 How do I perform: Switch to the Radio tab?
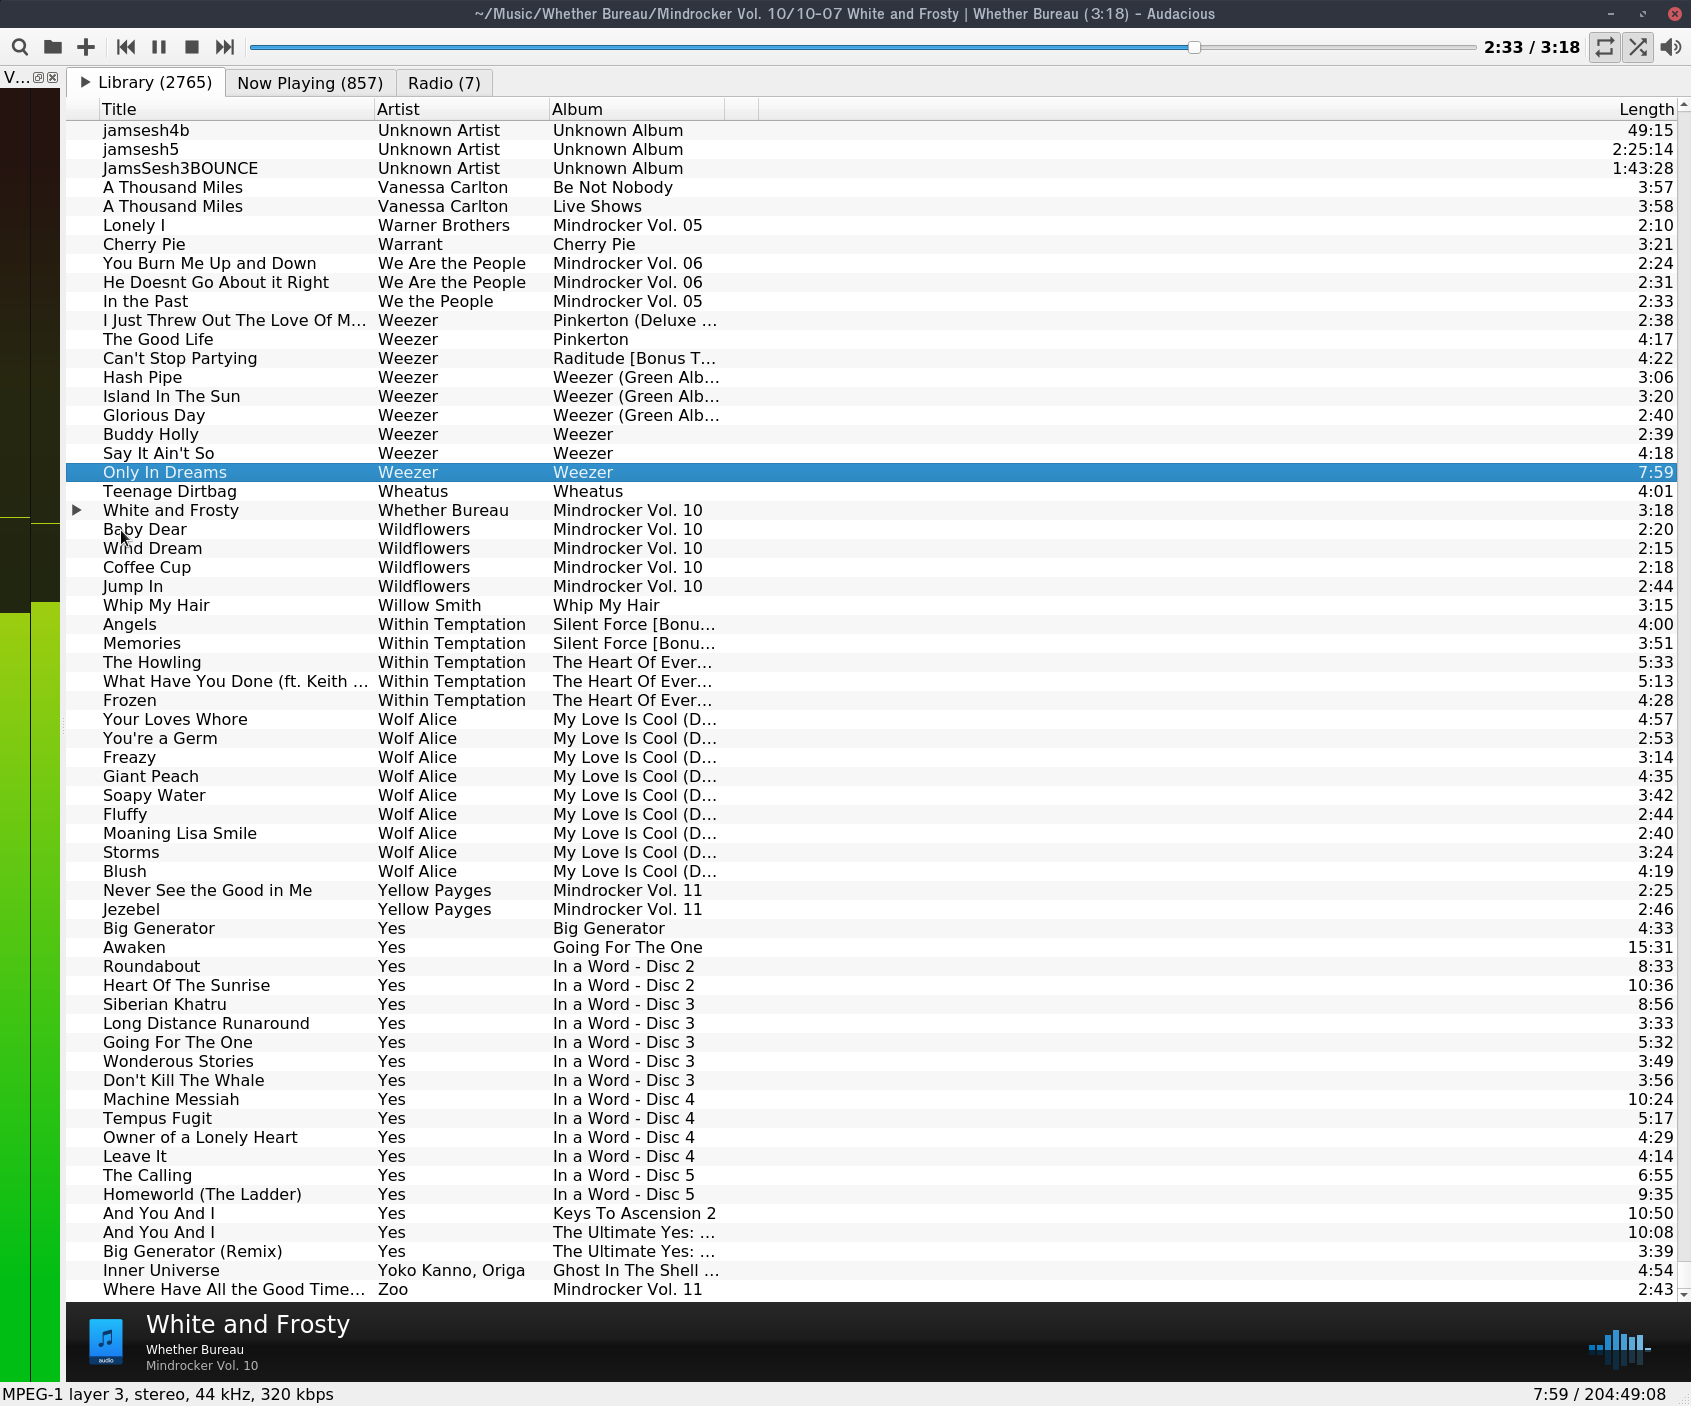[444, 83]
